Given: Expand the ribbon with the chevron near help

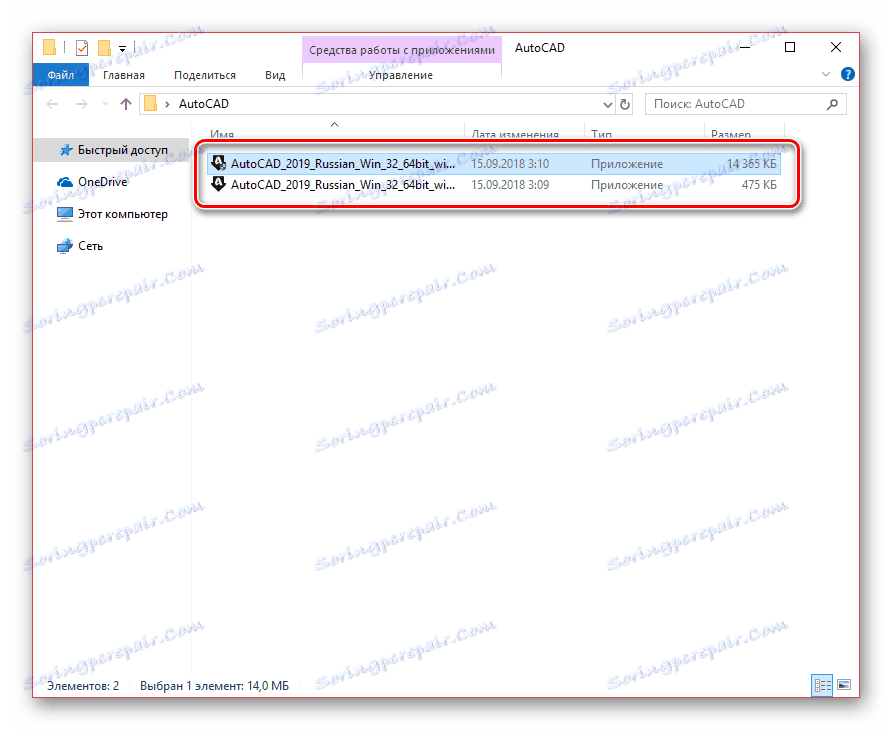Looking at the screenshot, I should pyautogui.click(x=826, y=74).
